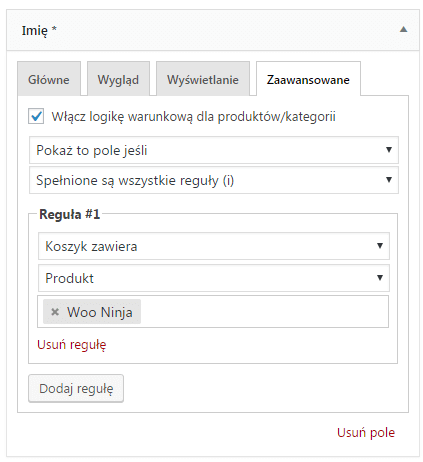
Task: Click the Usuń regułę link
Action: pyautogui.click(x=72, y=345)
